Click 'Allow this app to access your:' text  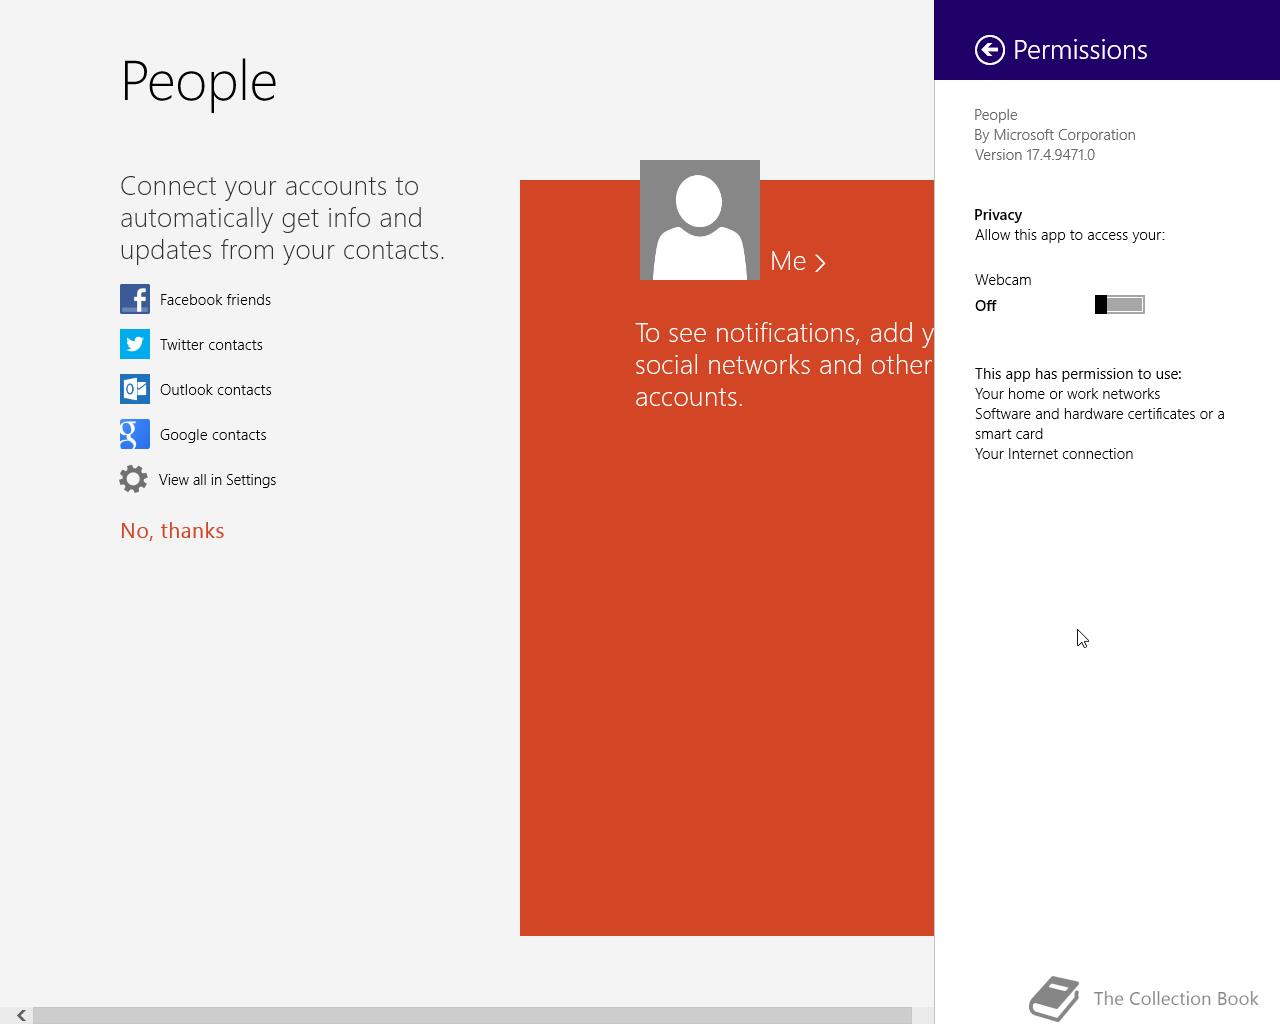pyautogui.click(x=1070, y=235)
